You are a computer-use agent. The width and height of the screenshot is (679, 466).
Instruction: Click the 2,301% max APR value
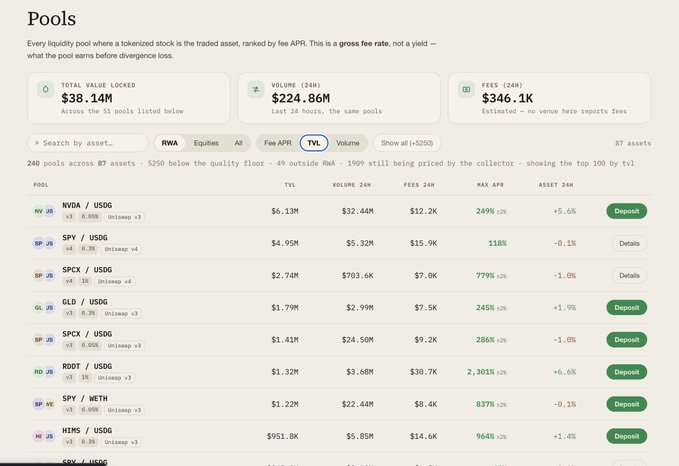pyautogui.click(x=480, y=372)
